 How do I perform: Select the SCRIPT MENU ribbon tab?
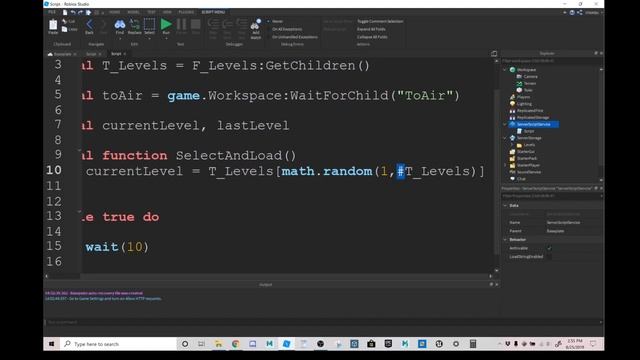[213, 12]
